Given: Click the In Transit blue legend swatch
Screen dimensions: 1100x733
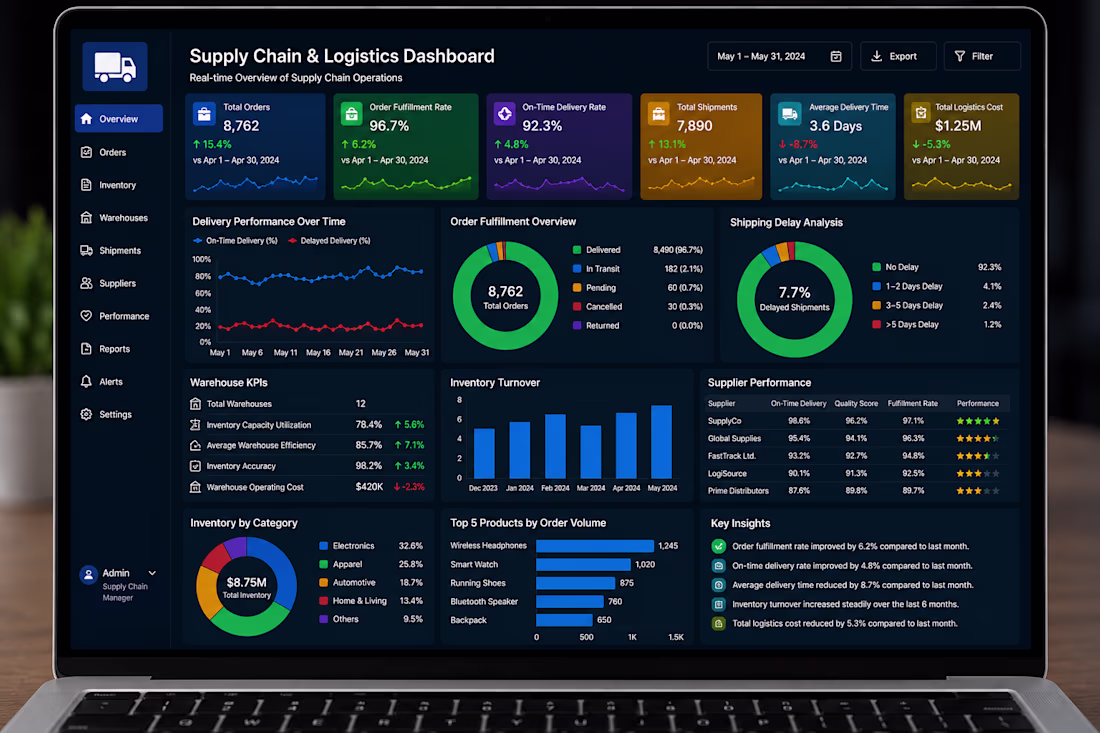Looking at the screenshot, I should click(x=577, y=269).
